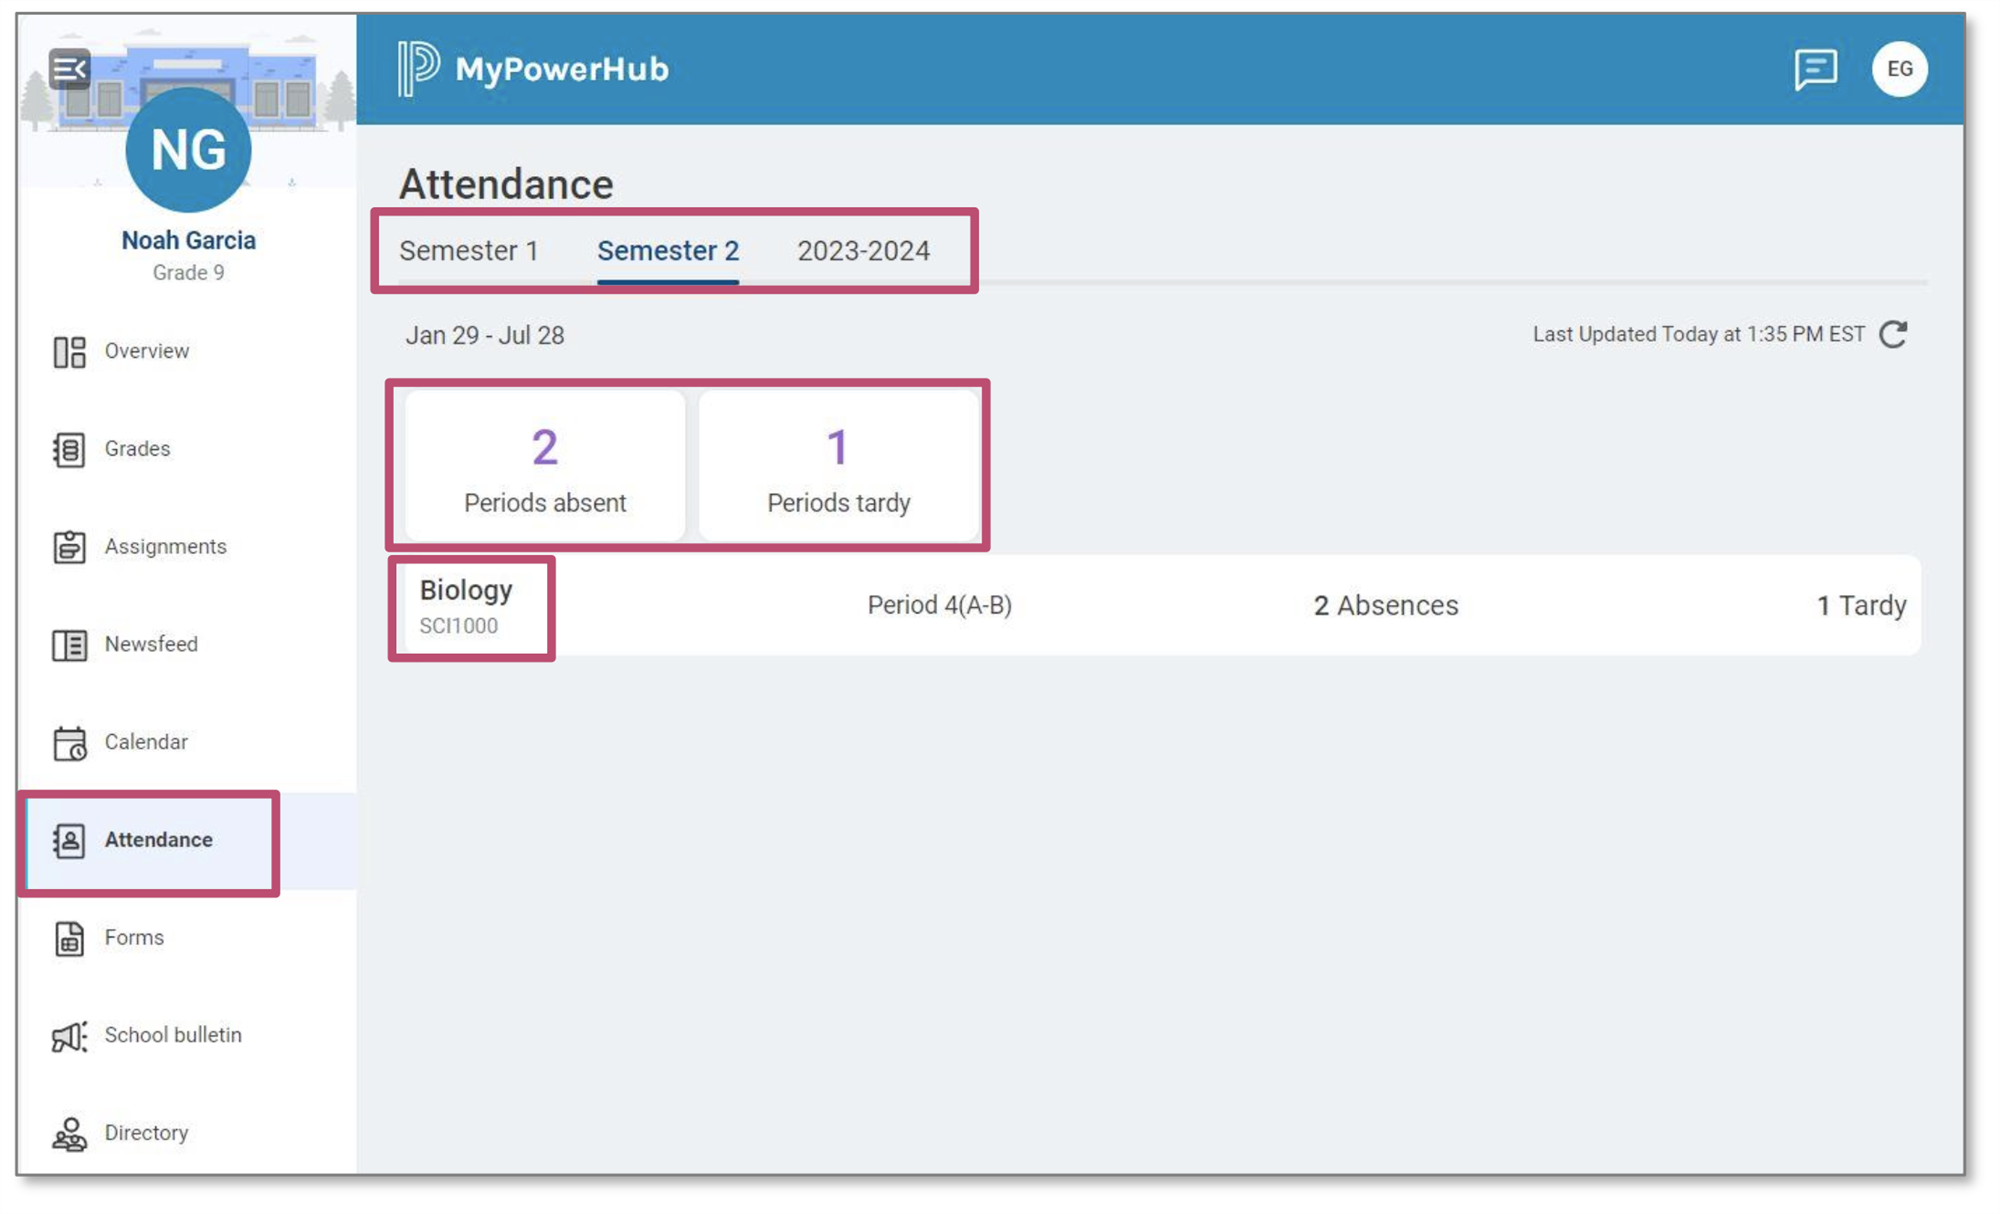Open the Forms menu label
This screenshot has height=1214, width=2000.
tap(134, 937)
